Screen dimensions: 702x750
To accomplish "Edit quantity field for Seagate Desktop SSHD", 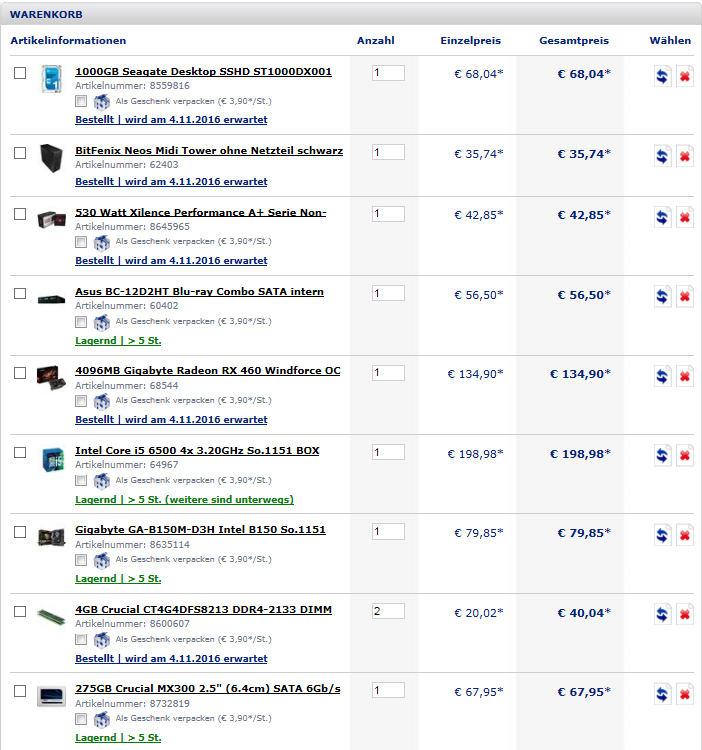I will (x=388, y=73).
